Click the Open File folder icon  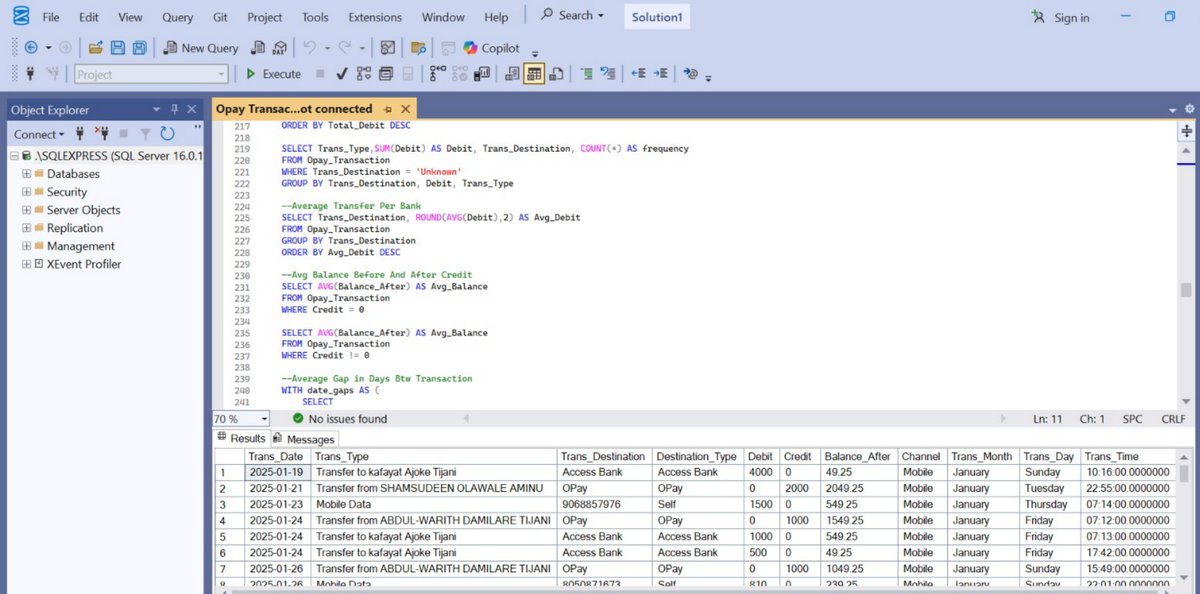click(x=96, y=48)
